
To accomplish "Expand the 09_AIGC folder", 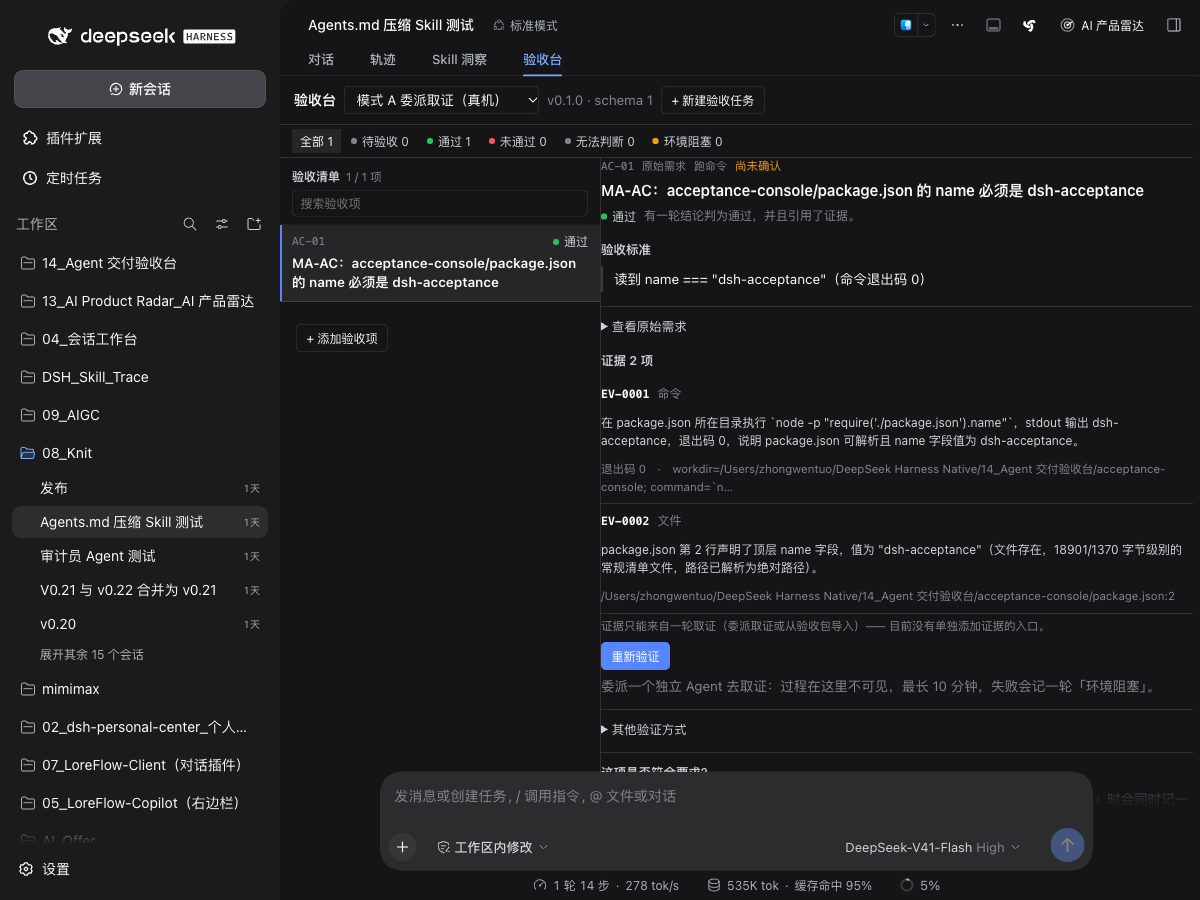I will (x=140, y=415).
